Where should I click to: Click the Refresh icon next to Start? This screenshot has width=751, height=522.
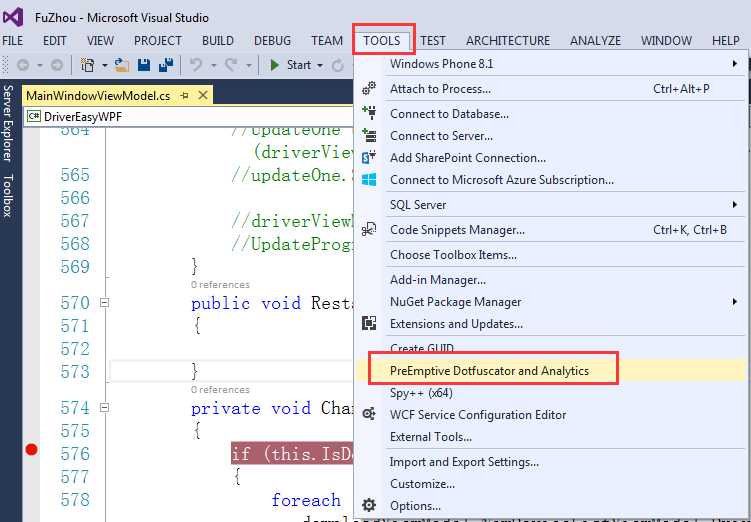pos(338,65)
